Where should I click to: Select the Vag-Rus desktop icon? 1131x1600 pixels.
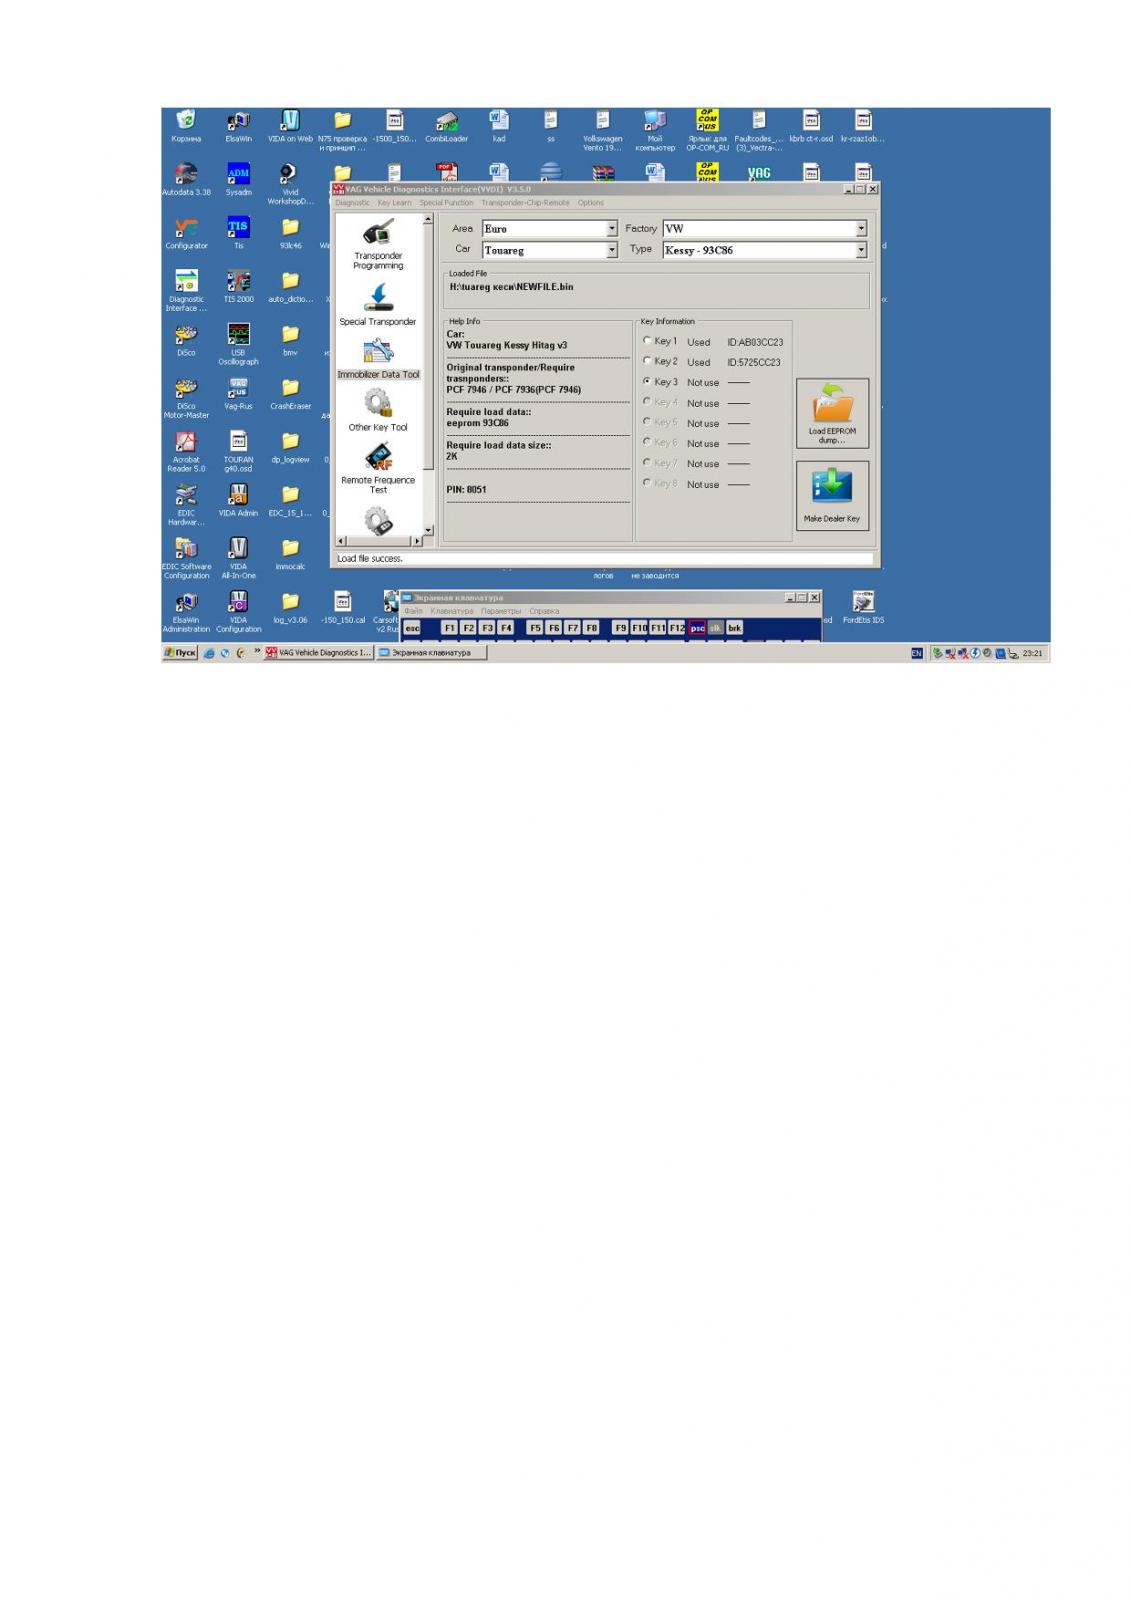[x=238, y=394]
